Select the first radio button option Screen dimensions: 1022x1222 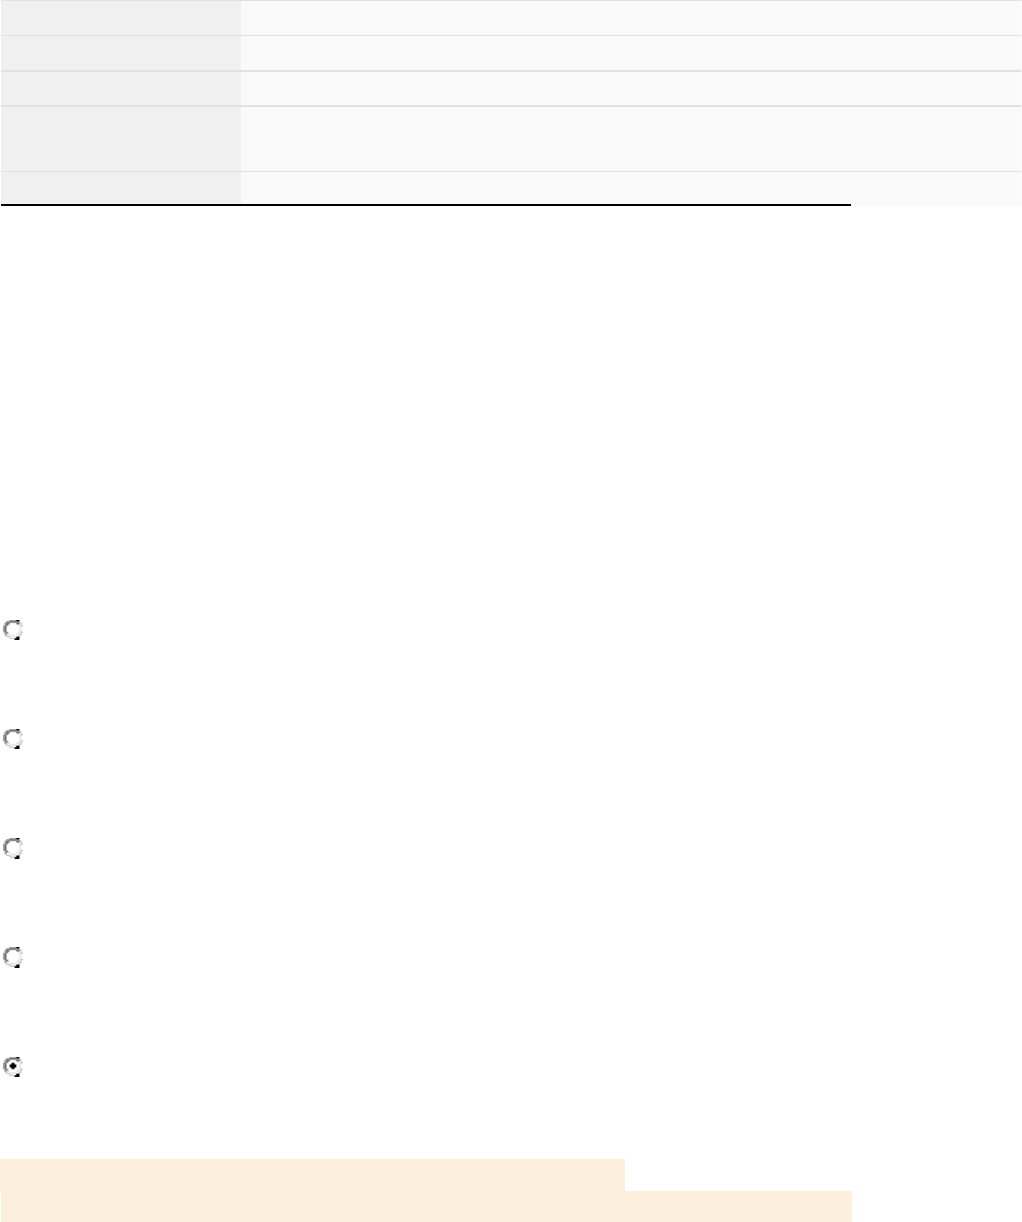[14, 630]
